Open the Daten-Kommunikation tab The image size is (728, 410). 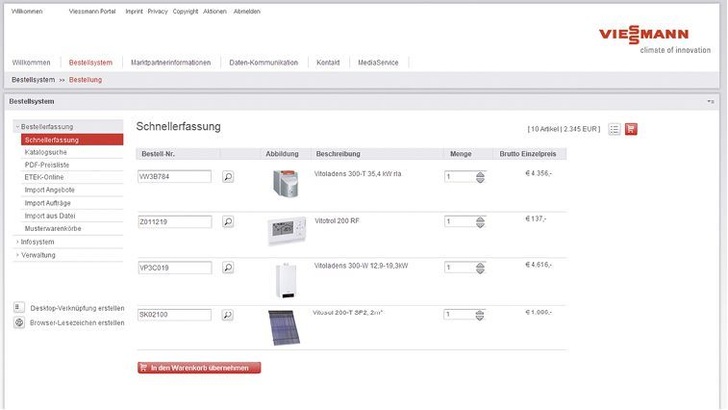tap(263, 62)
